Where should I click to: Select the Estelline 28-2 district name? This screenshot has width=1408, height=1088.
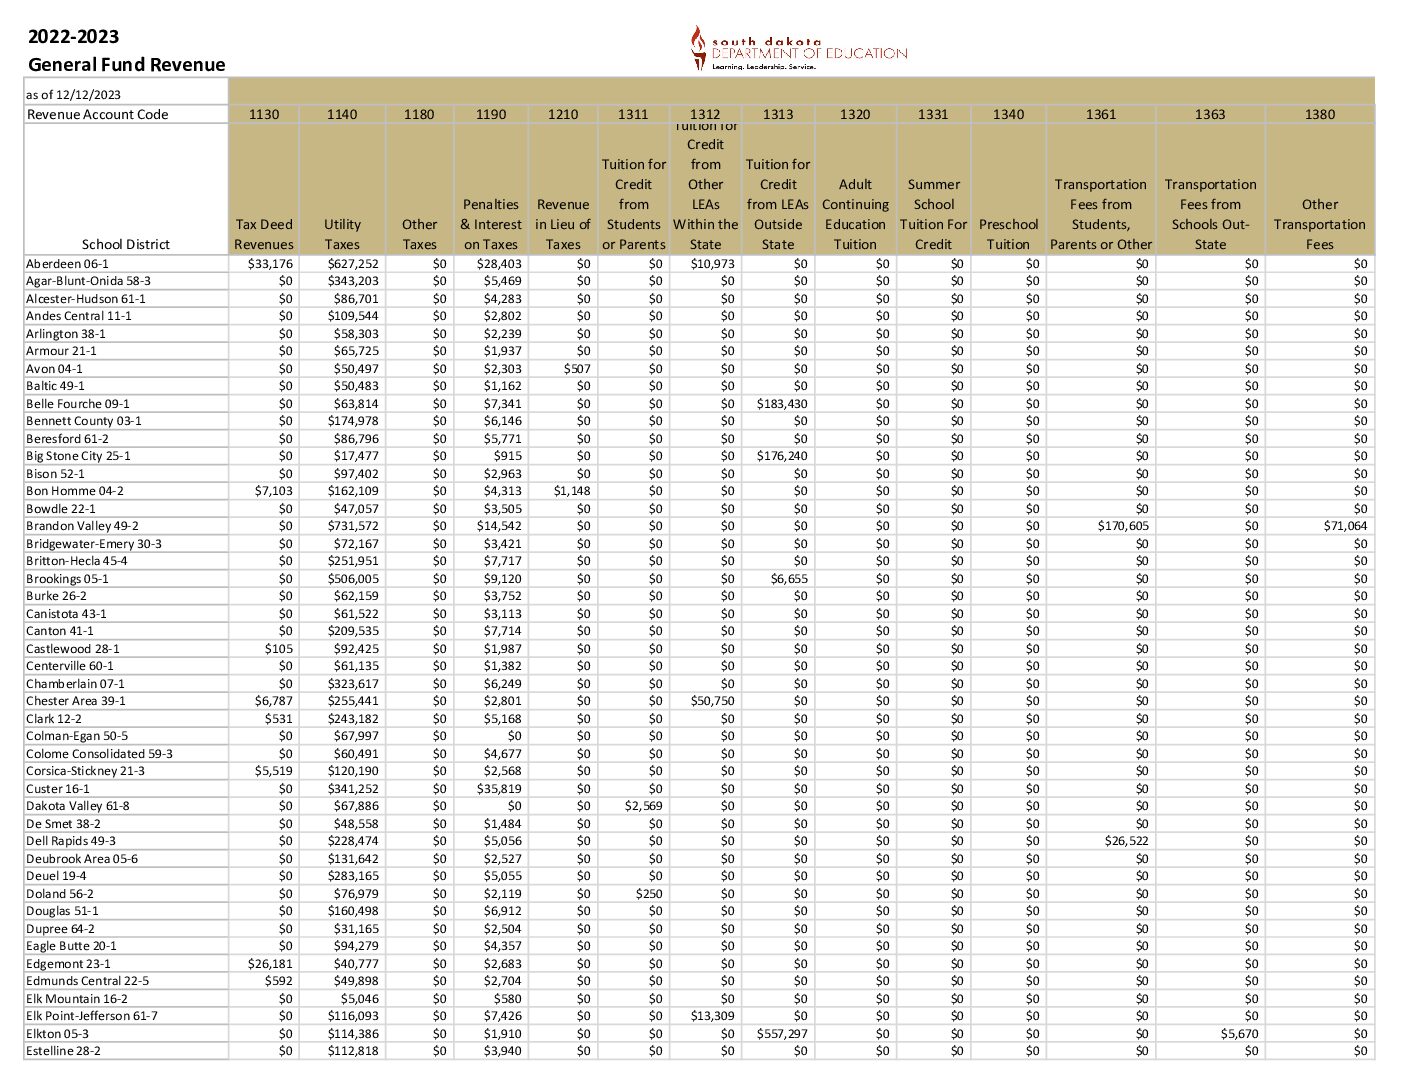63,1051
